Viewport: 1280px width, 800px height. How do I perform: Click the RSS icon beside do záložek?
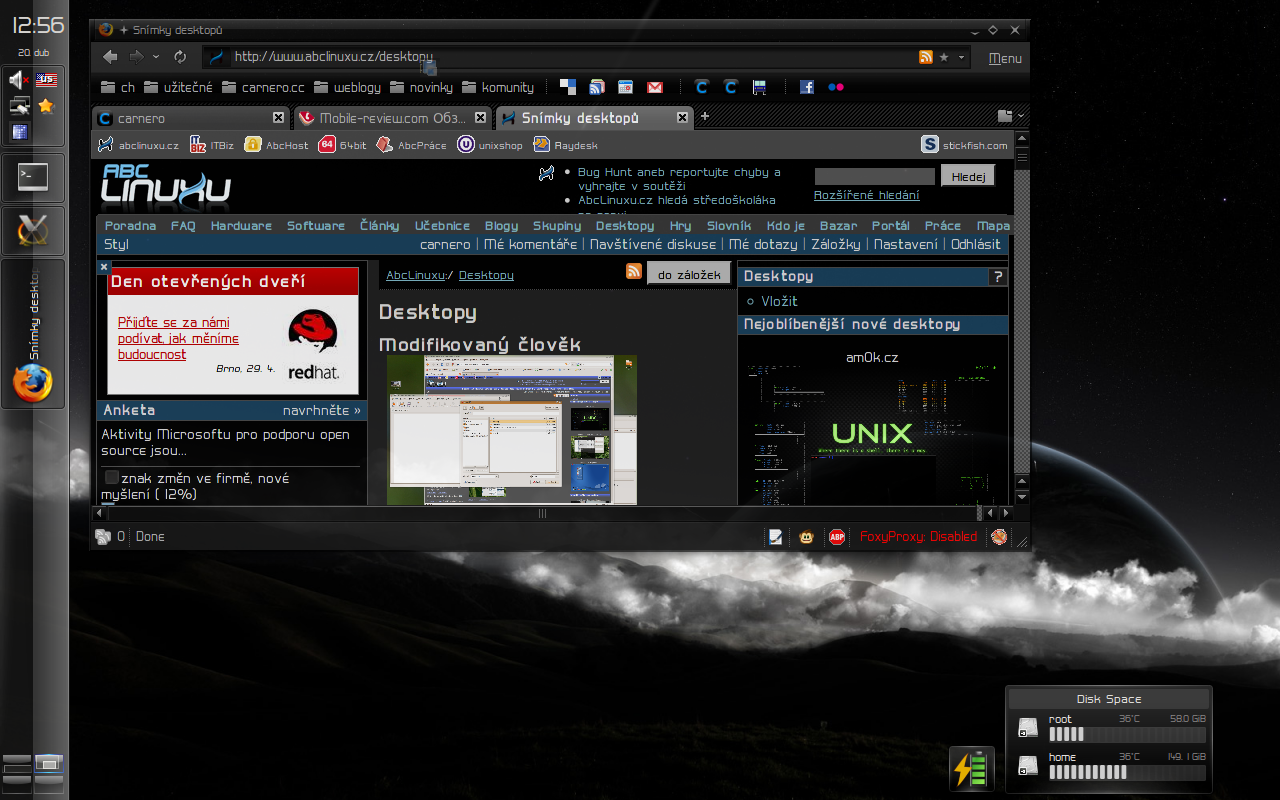click(x=634, y=271)
